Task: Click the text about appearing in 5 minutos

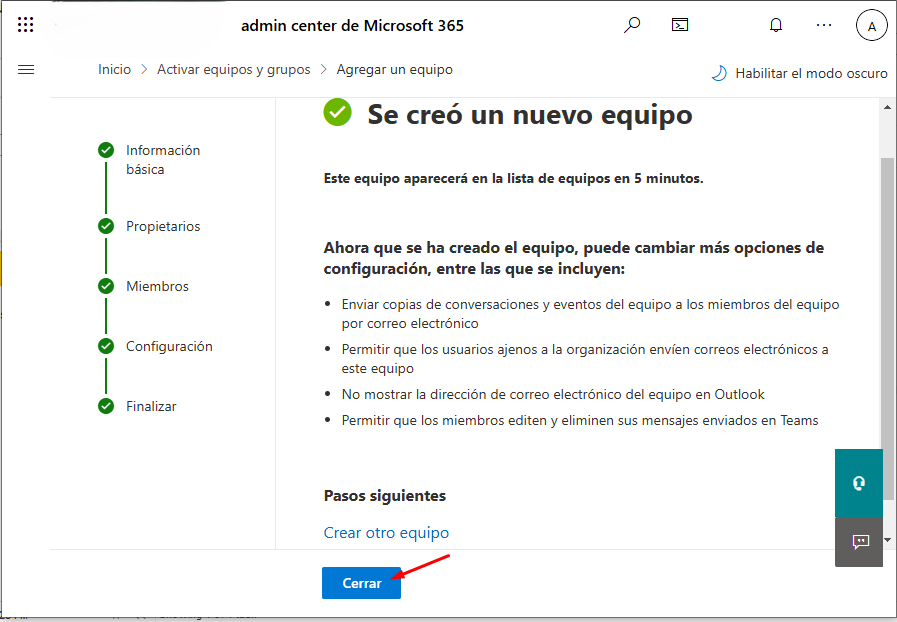Action: pyautogui.click(x=513, y=179)
